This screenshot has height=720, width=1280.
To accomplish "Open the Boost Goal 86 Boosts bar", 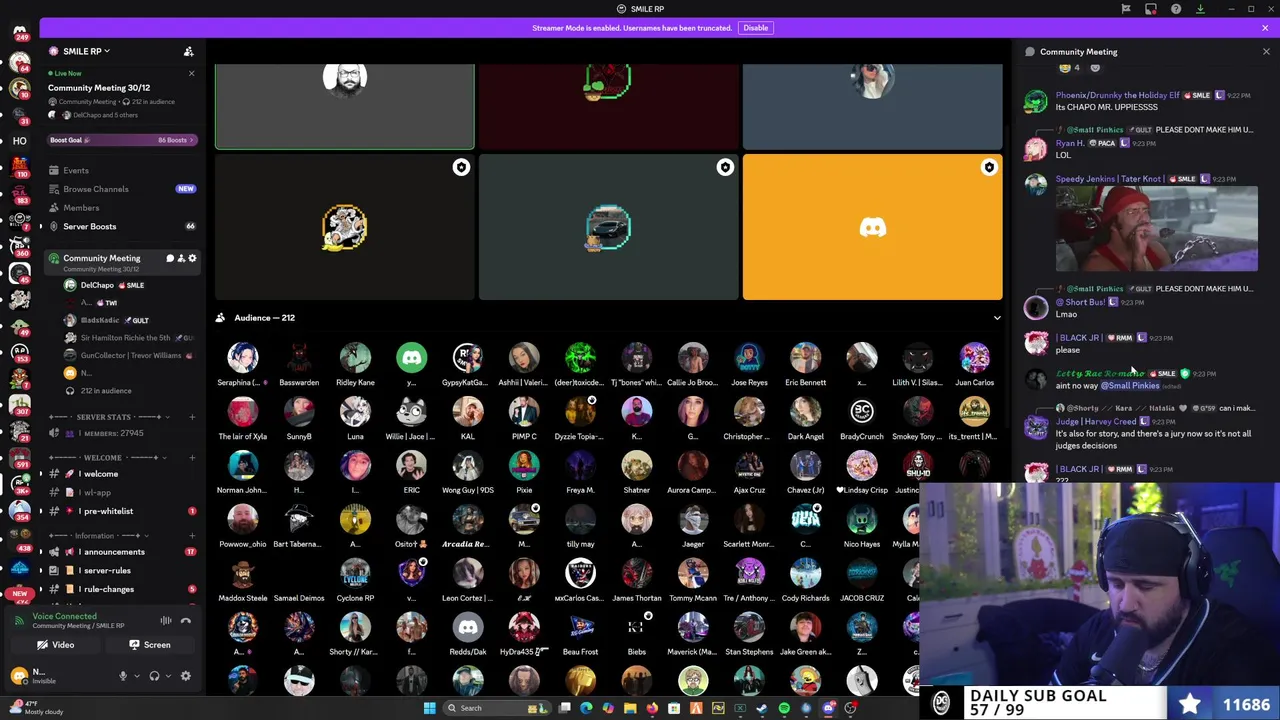I will (x=122, y=140).
